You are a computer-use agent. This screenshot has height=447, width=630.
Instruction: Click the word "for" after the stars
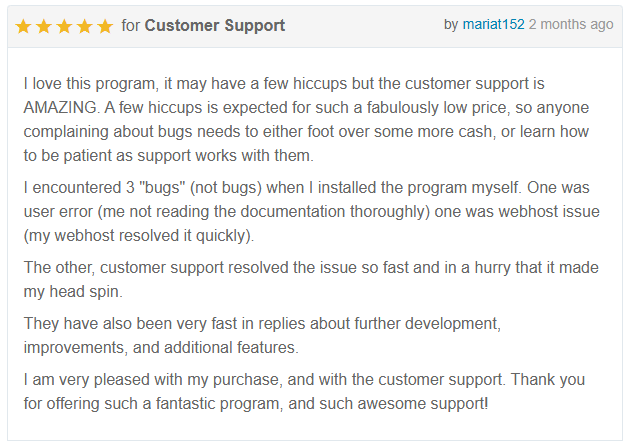[130, 26]
